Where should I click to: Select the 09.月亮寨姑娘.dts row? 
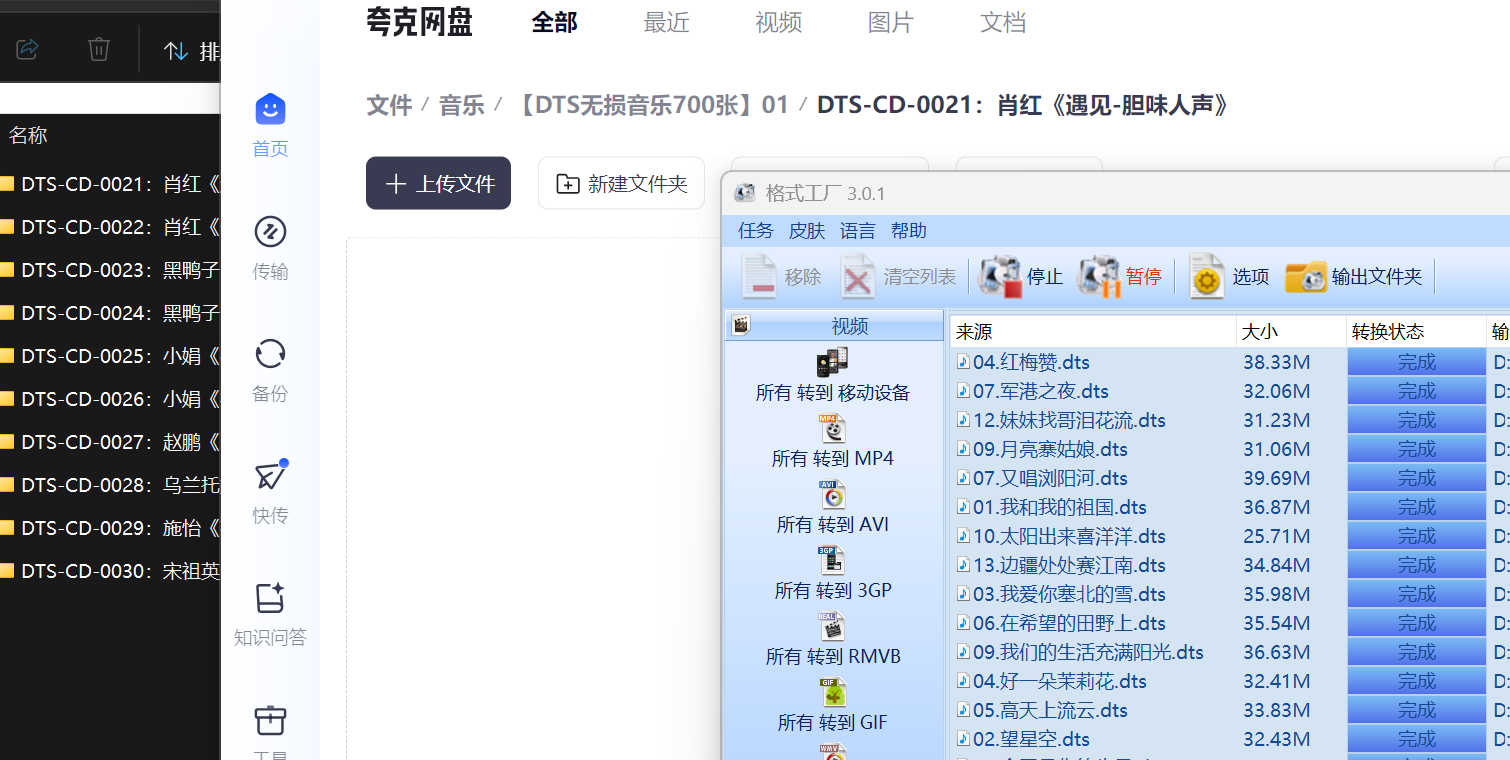click(x=1230, y=449)
